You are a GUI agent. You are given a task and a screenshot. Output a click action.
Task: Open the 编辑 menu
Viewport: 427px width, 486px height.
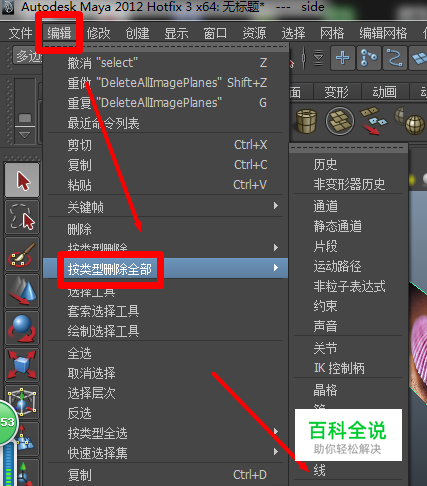tap(59, 33)
